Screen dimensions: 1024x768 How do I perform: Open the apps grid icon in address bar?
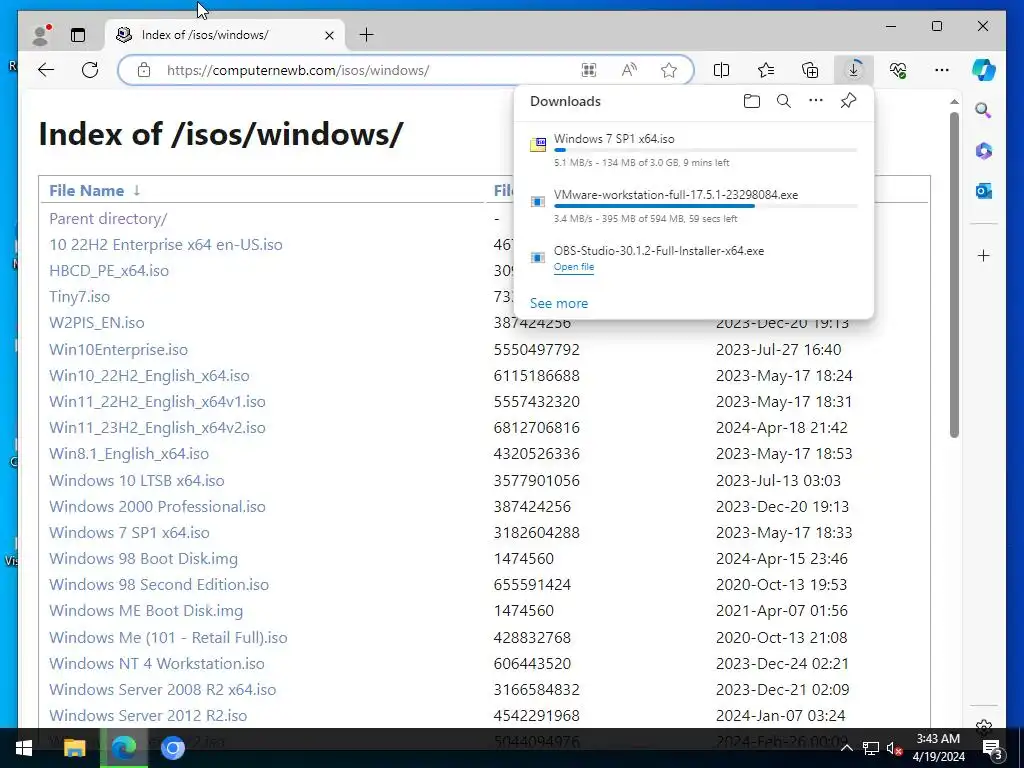click(x=588, y=70)
